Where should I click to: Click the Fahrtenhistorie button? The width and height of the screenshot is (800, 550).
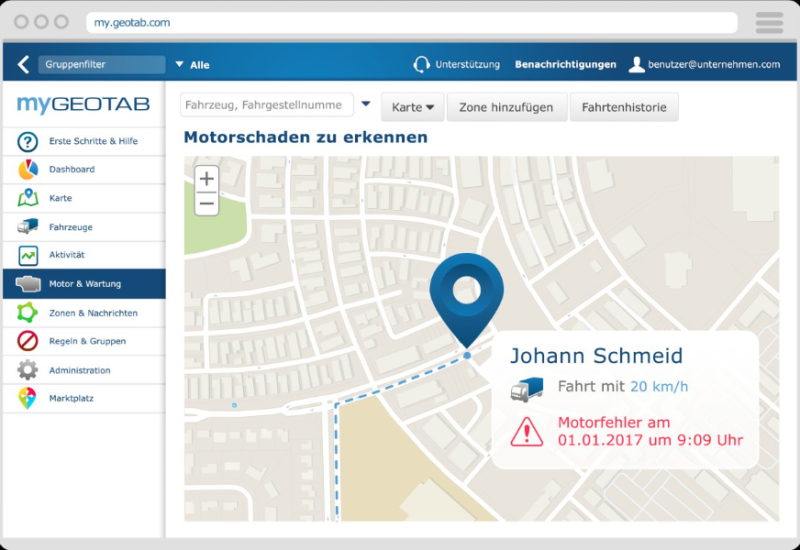coord(624,107)
